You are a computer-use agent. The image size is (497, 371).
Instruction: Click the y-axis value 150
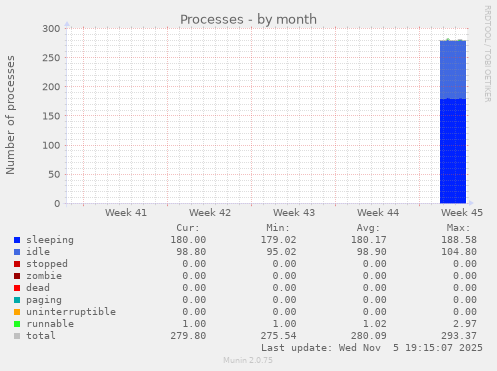pyautogui.click(x=51, y=116)
